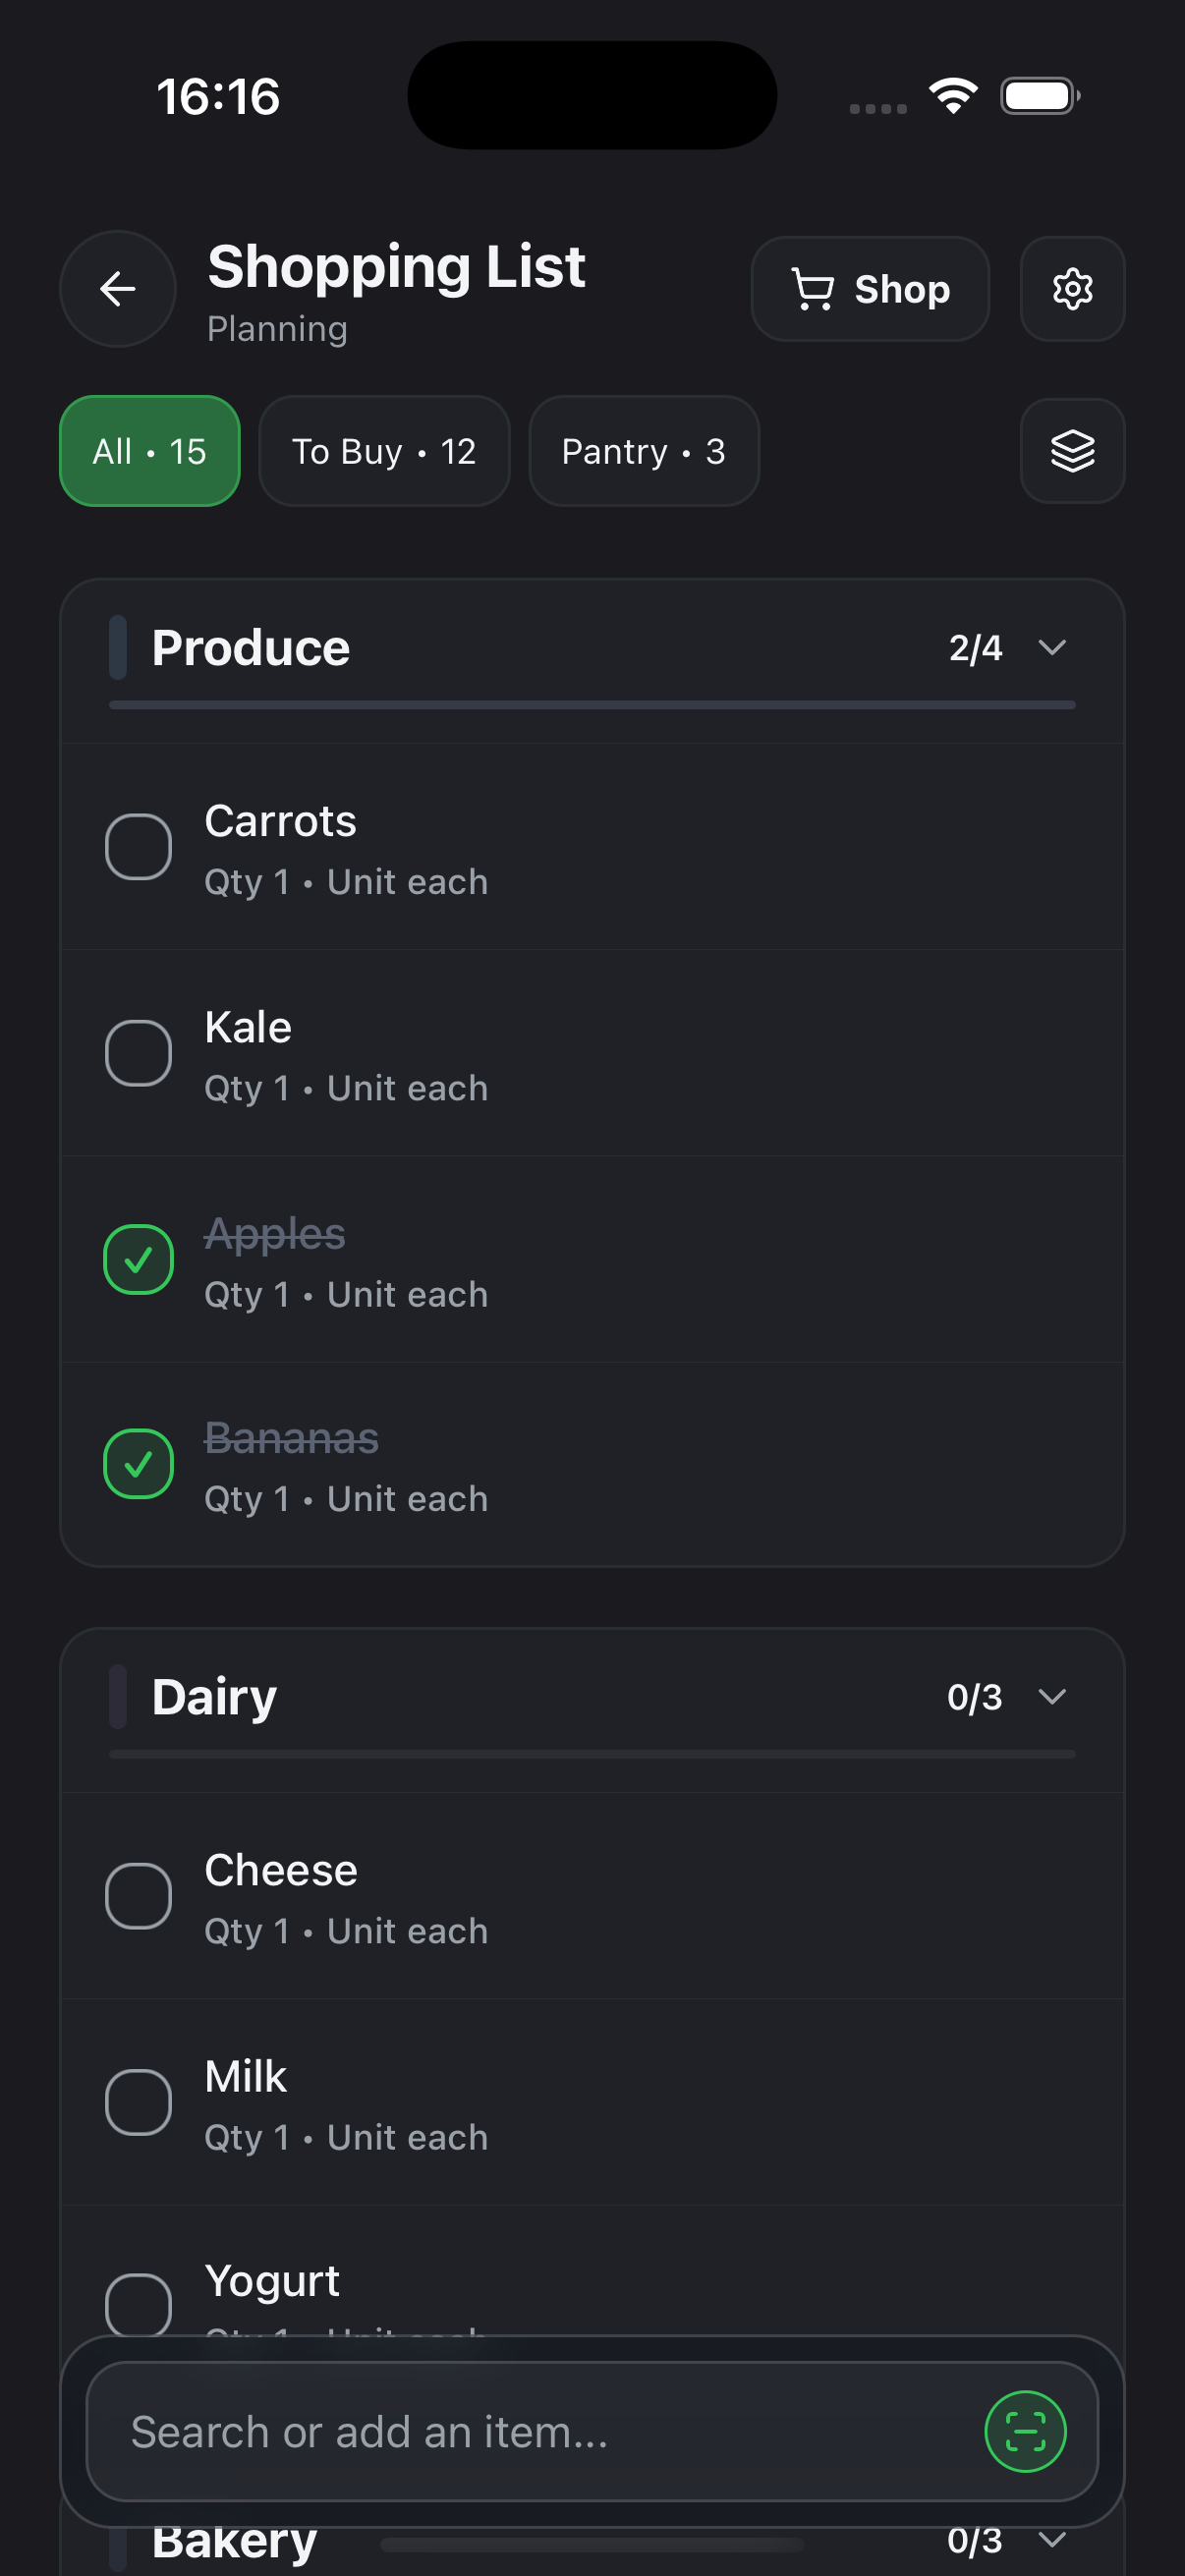Open the list settings gear

tap(1071, 289)
